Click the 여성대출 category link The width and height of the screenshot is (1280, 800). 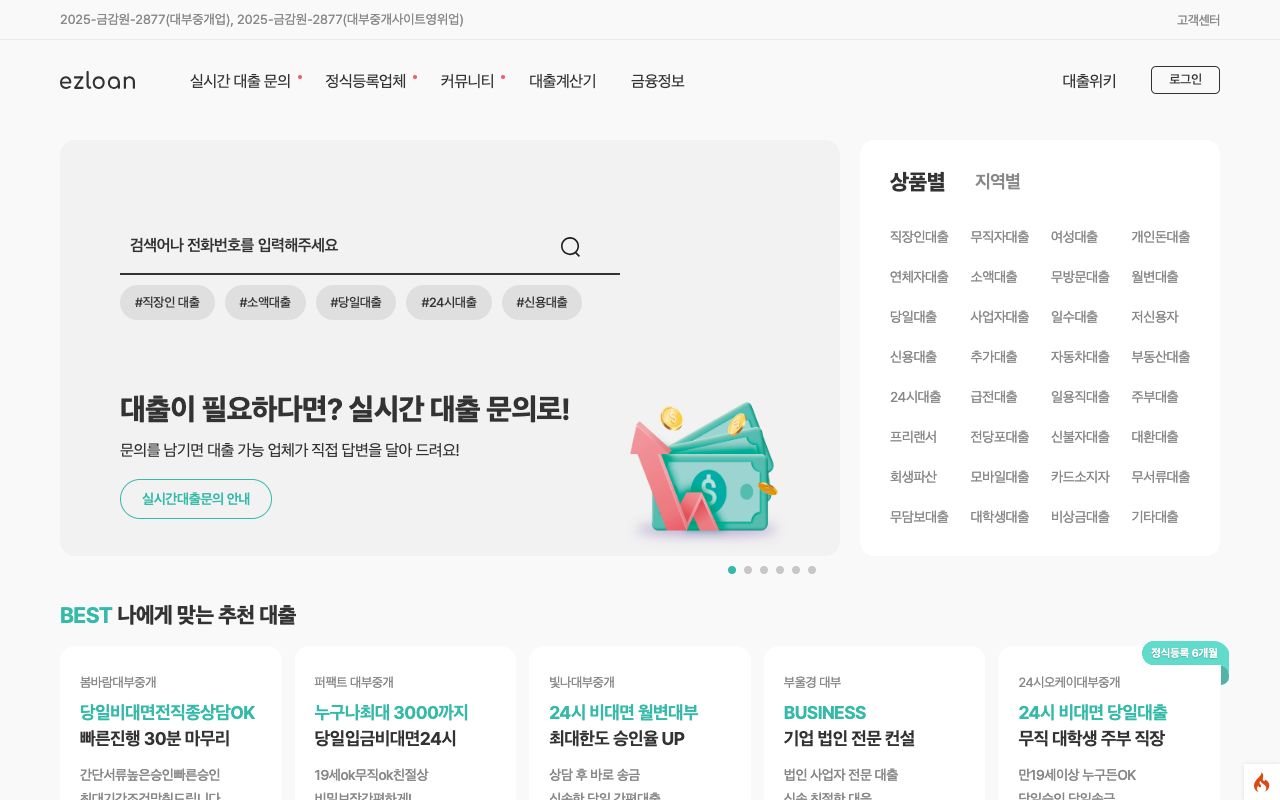tap(1073, 237)
